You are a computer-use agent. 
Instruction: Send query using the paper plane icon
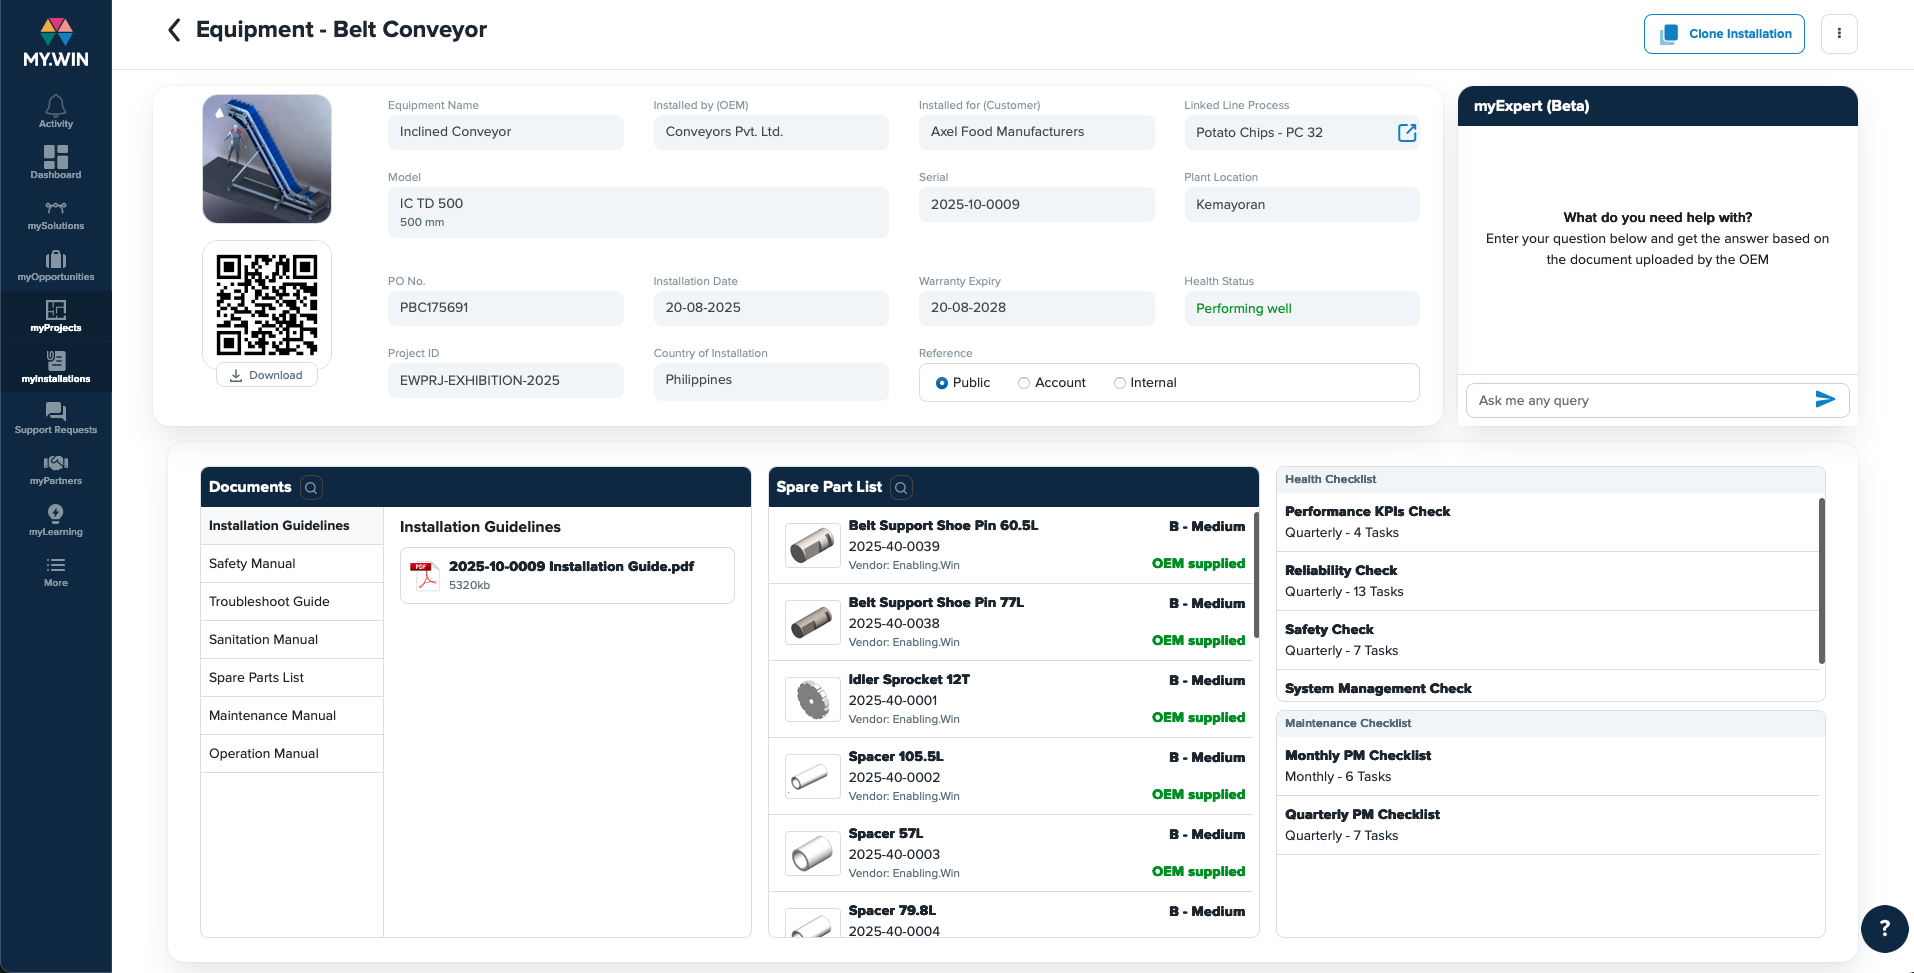[x=1824, y=400]
